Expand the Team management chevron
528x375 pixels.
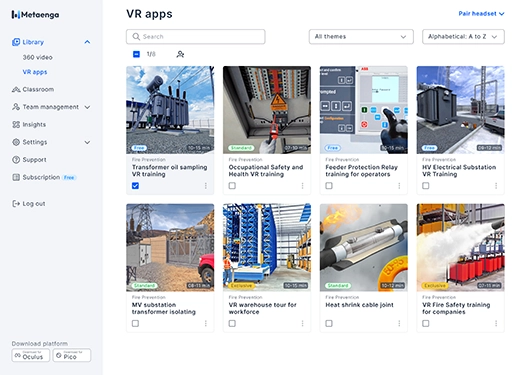87,107
